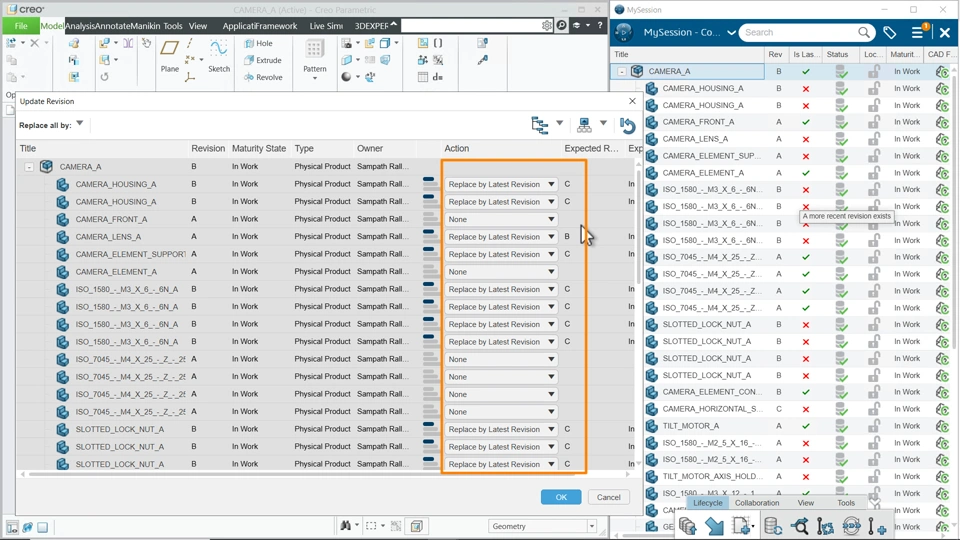Click the database refresh icon in Lifecycle toolbar
This screenshot has width=960, height=540.
(773, 526)
